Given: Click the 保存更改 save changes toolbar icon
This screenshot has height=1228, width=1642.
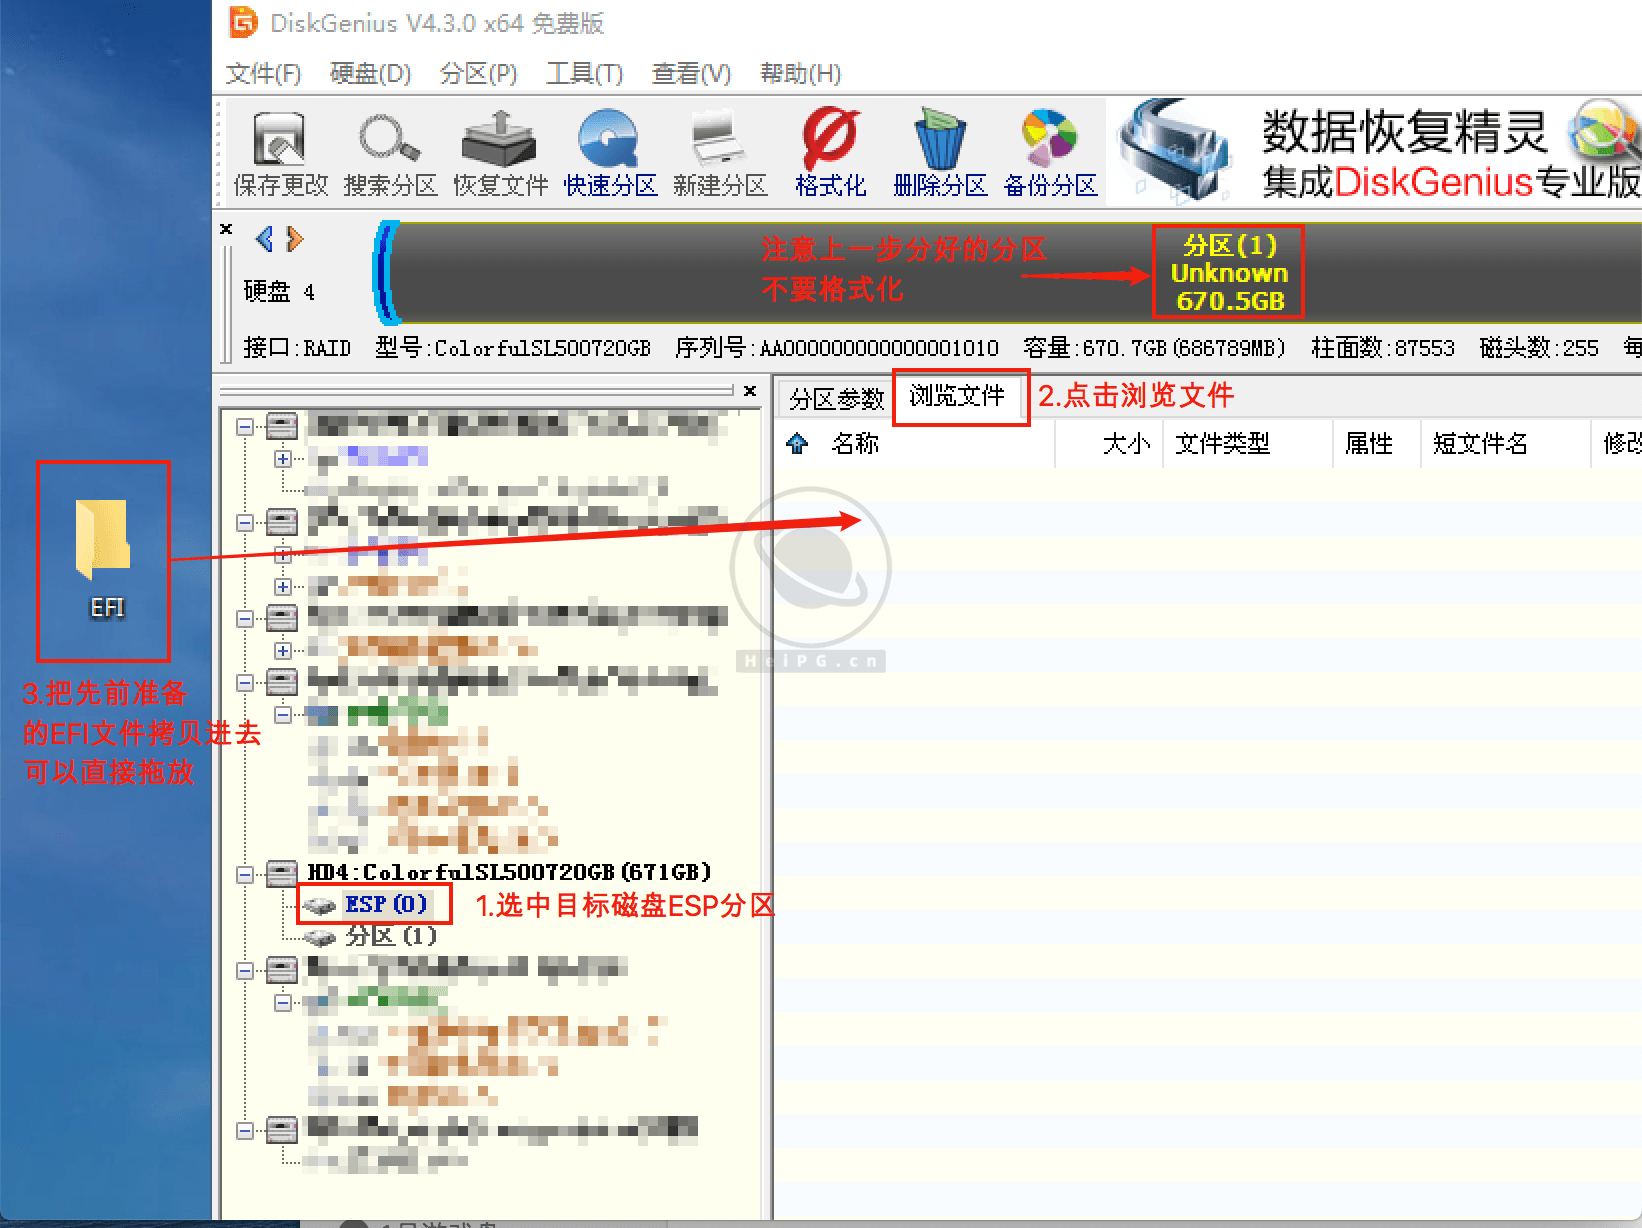Looking at the screenshot, I should pos(280,154).
